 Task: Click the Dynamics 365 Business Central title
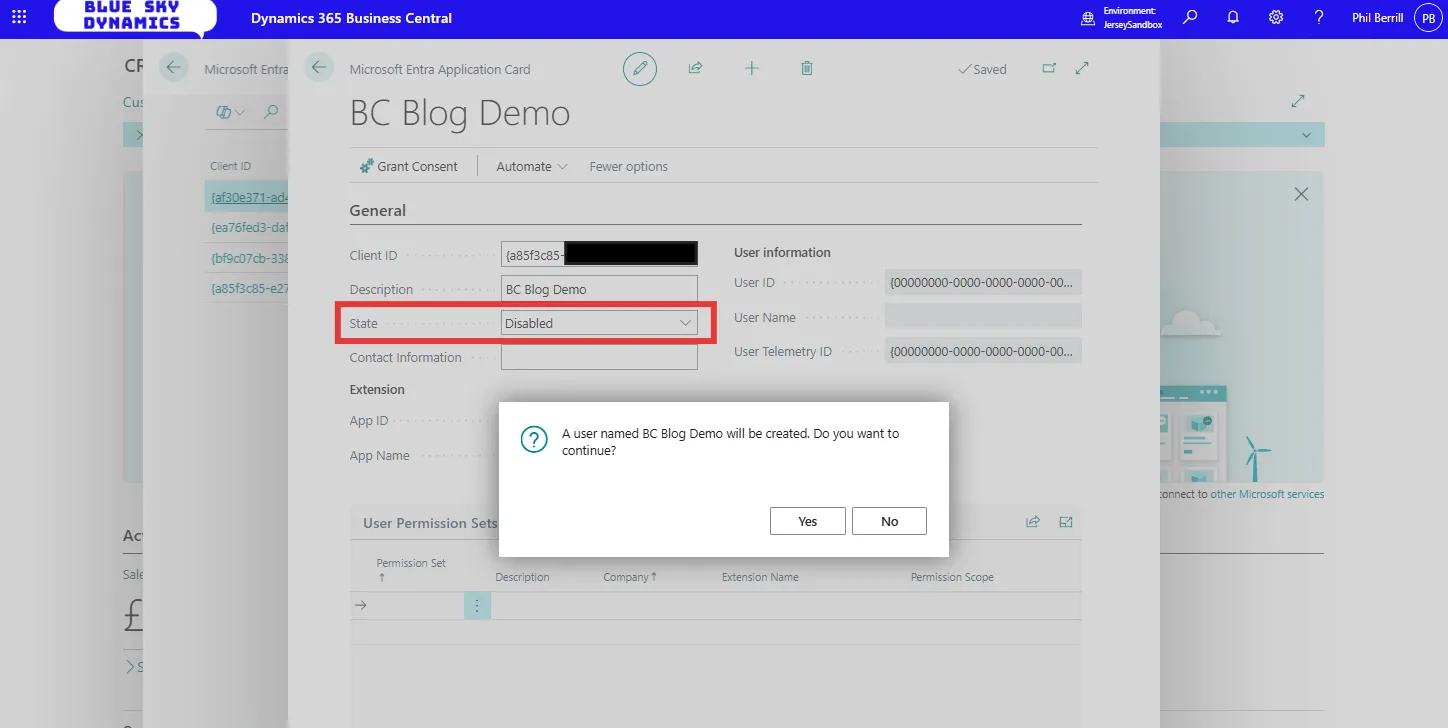pos(351,18)
